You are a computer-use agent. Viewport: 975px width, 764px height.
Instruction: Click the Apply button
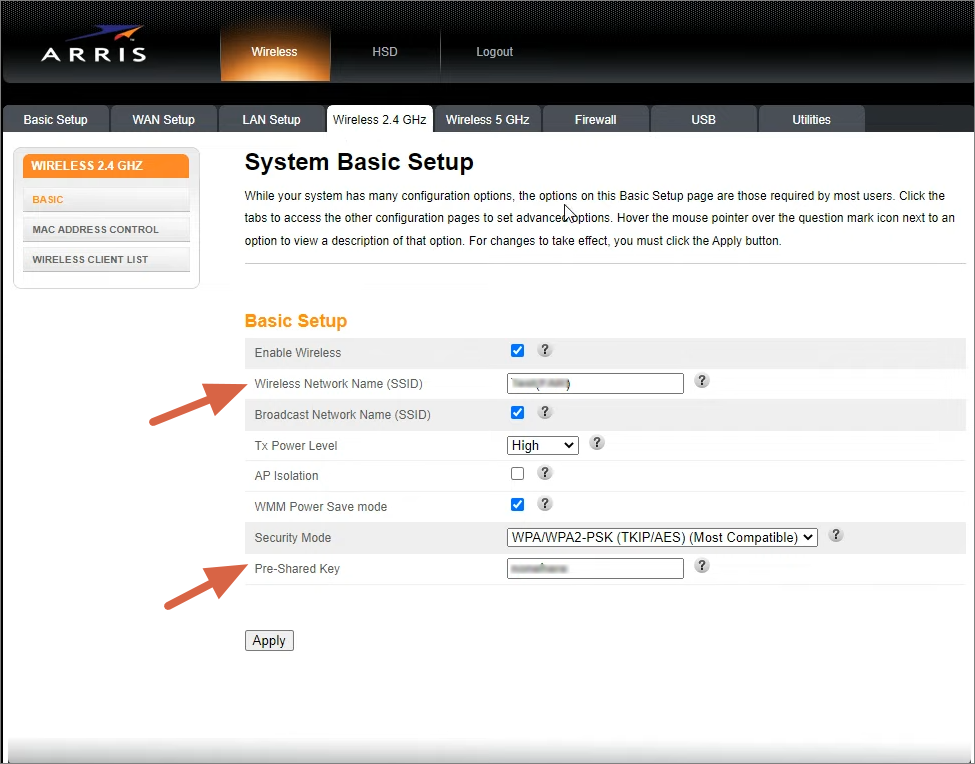click(x=268, y=640)
